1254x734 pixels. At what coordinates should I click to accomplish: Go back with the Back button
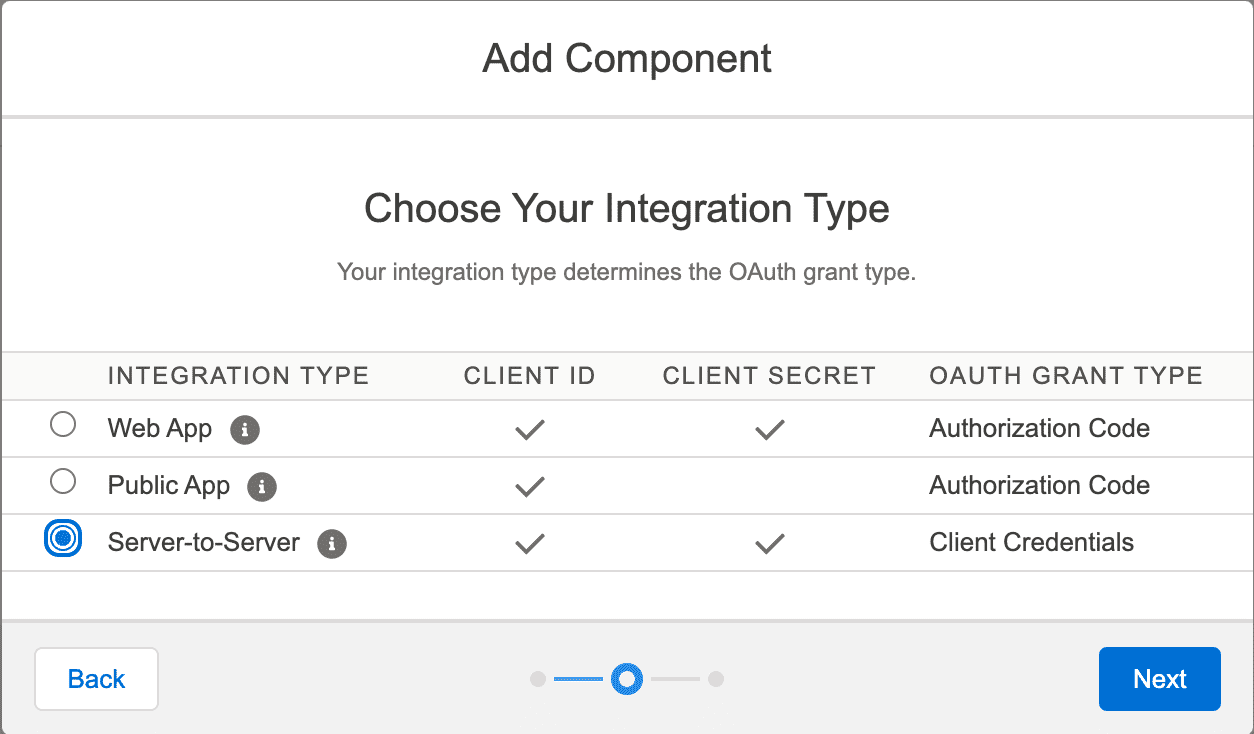click(97, 679)
